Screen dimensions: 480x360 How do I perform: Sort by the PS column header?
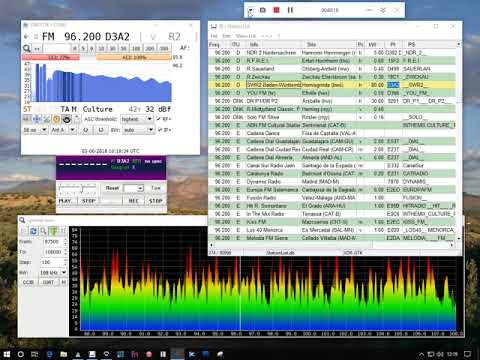(429, 44)
